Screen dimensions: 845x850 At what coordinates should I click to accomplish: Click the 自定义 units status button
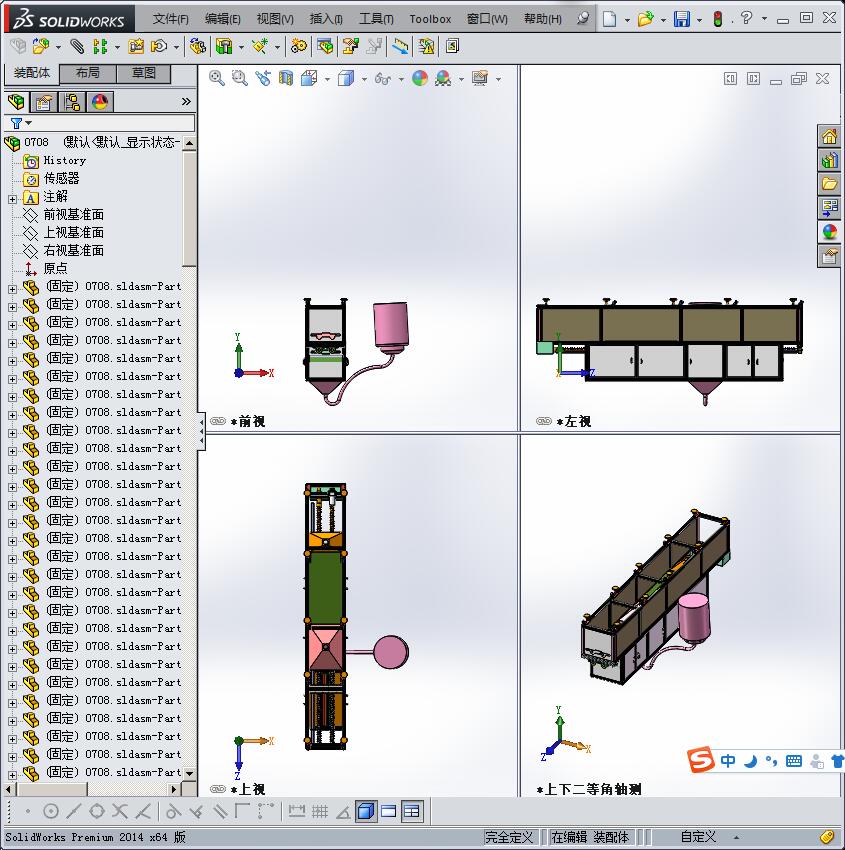pyautogui.click(x=698, y=837)
